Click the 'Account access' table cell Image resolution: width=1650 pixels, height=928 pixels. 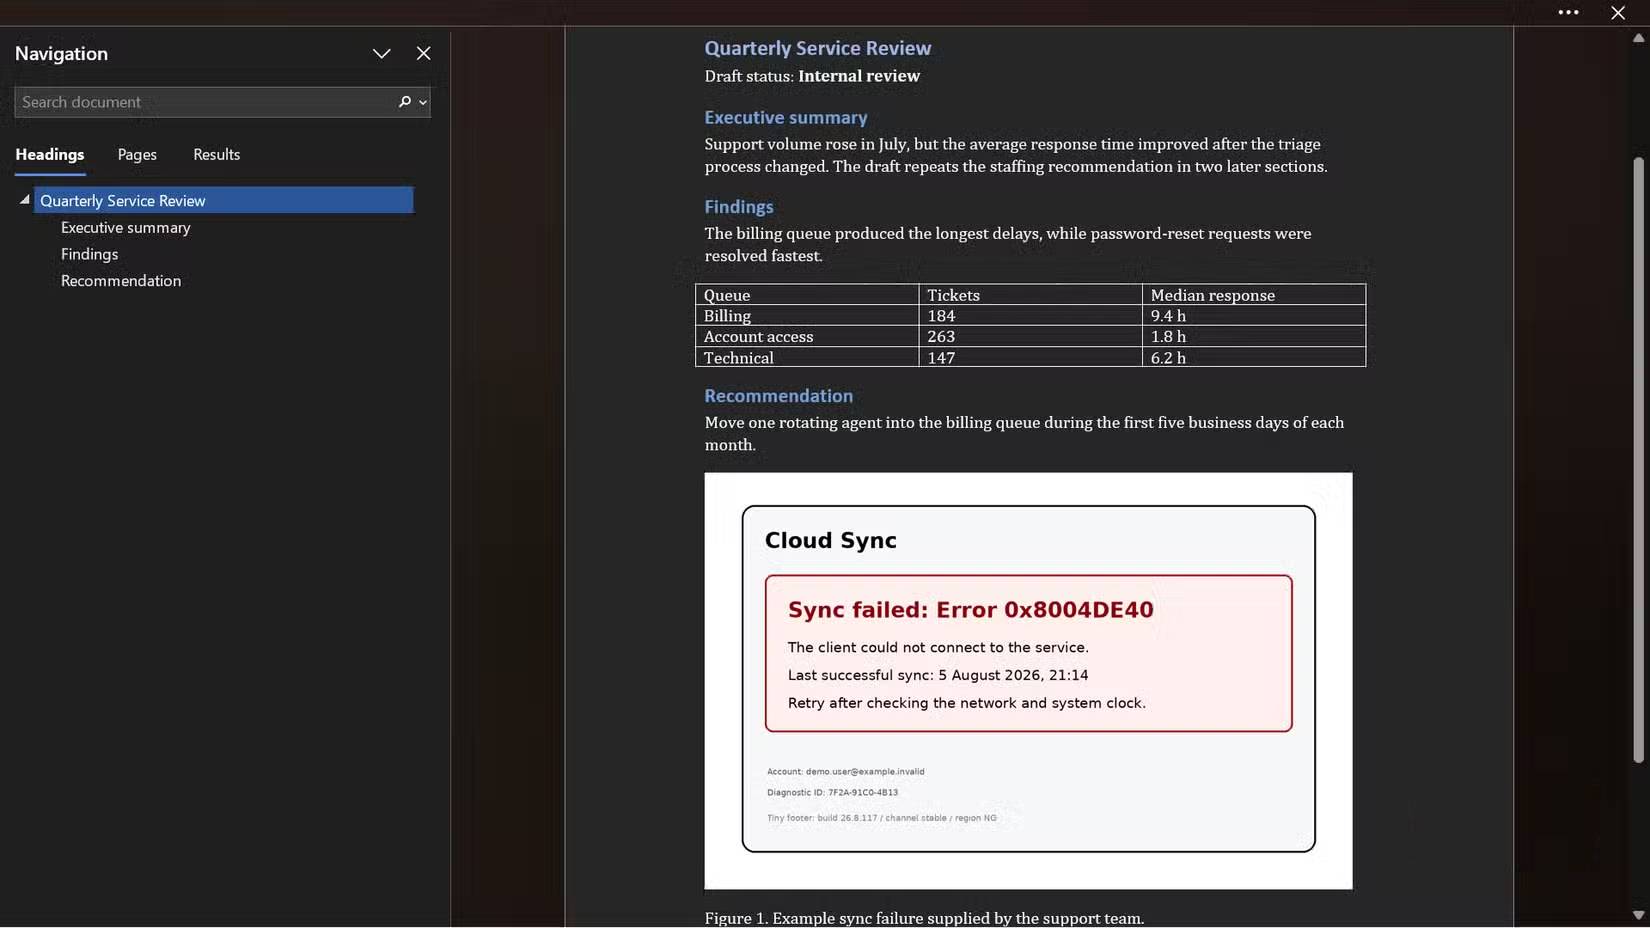point(807,337)
